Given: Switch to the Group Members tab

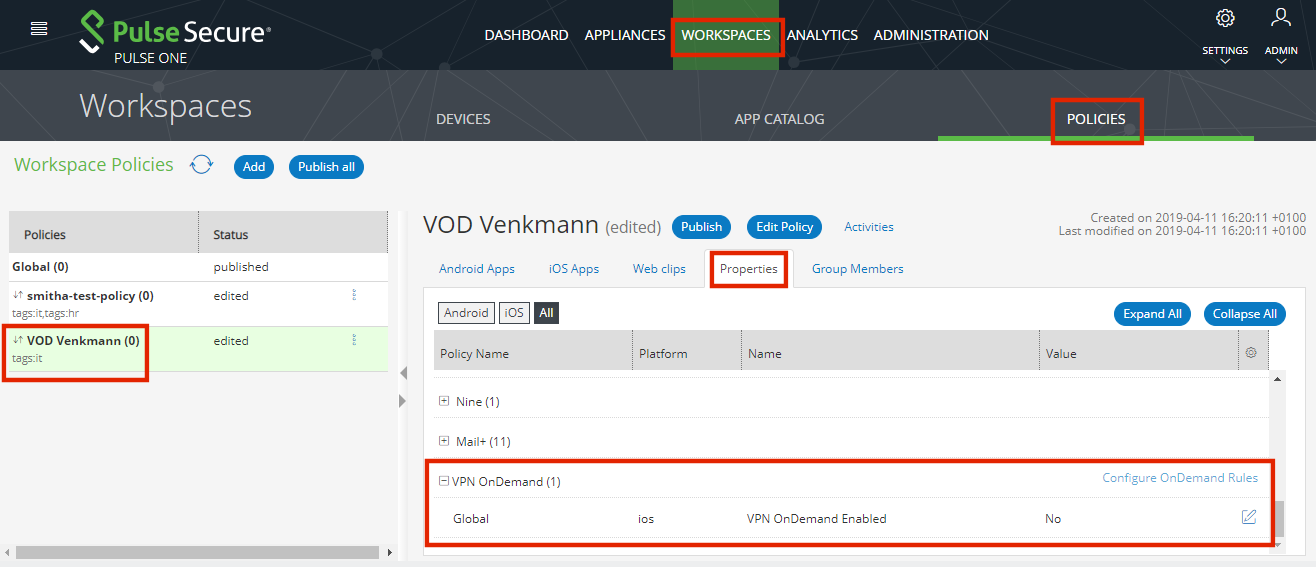Looking at the screenshot, I should (x=857, y=269).
